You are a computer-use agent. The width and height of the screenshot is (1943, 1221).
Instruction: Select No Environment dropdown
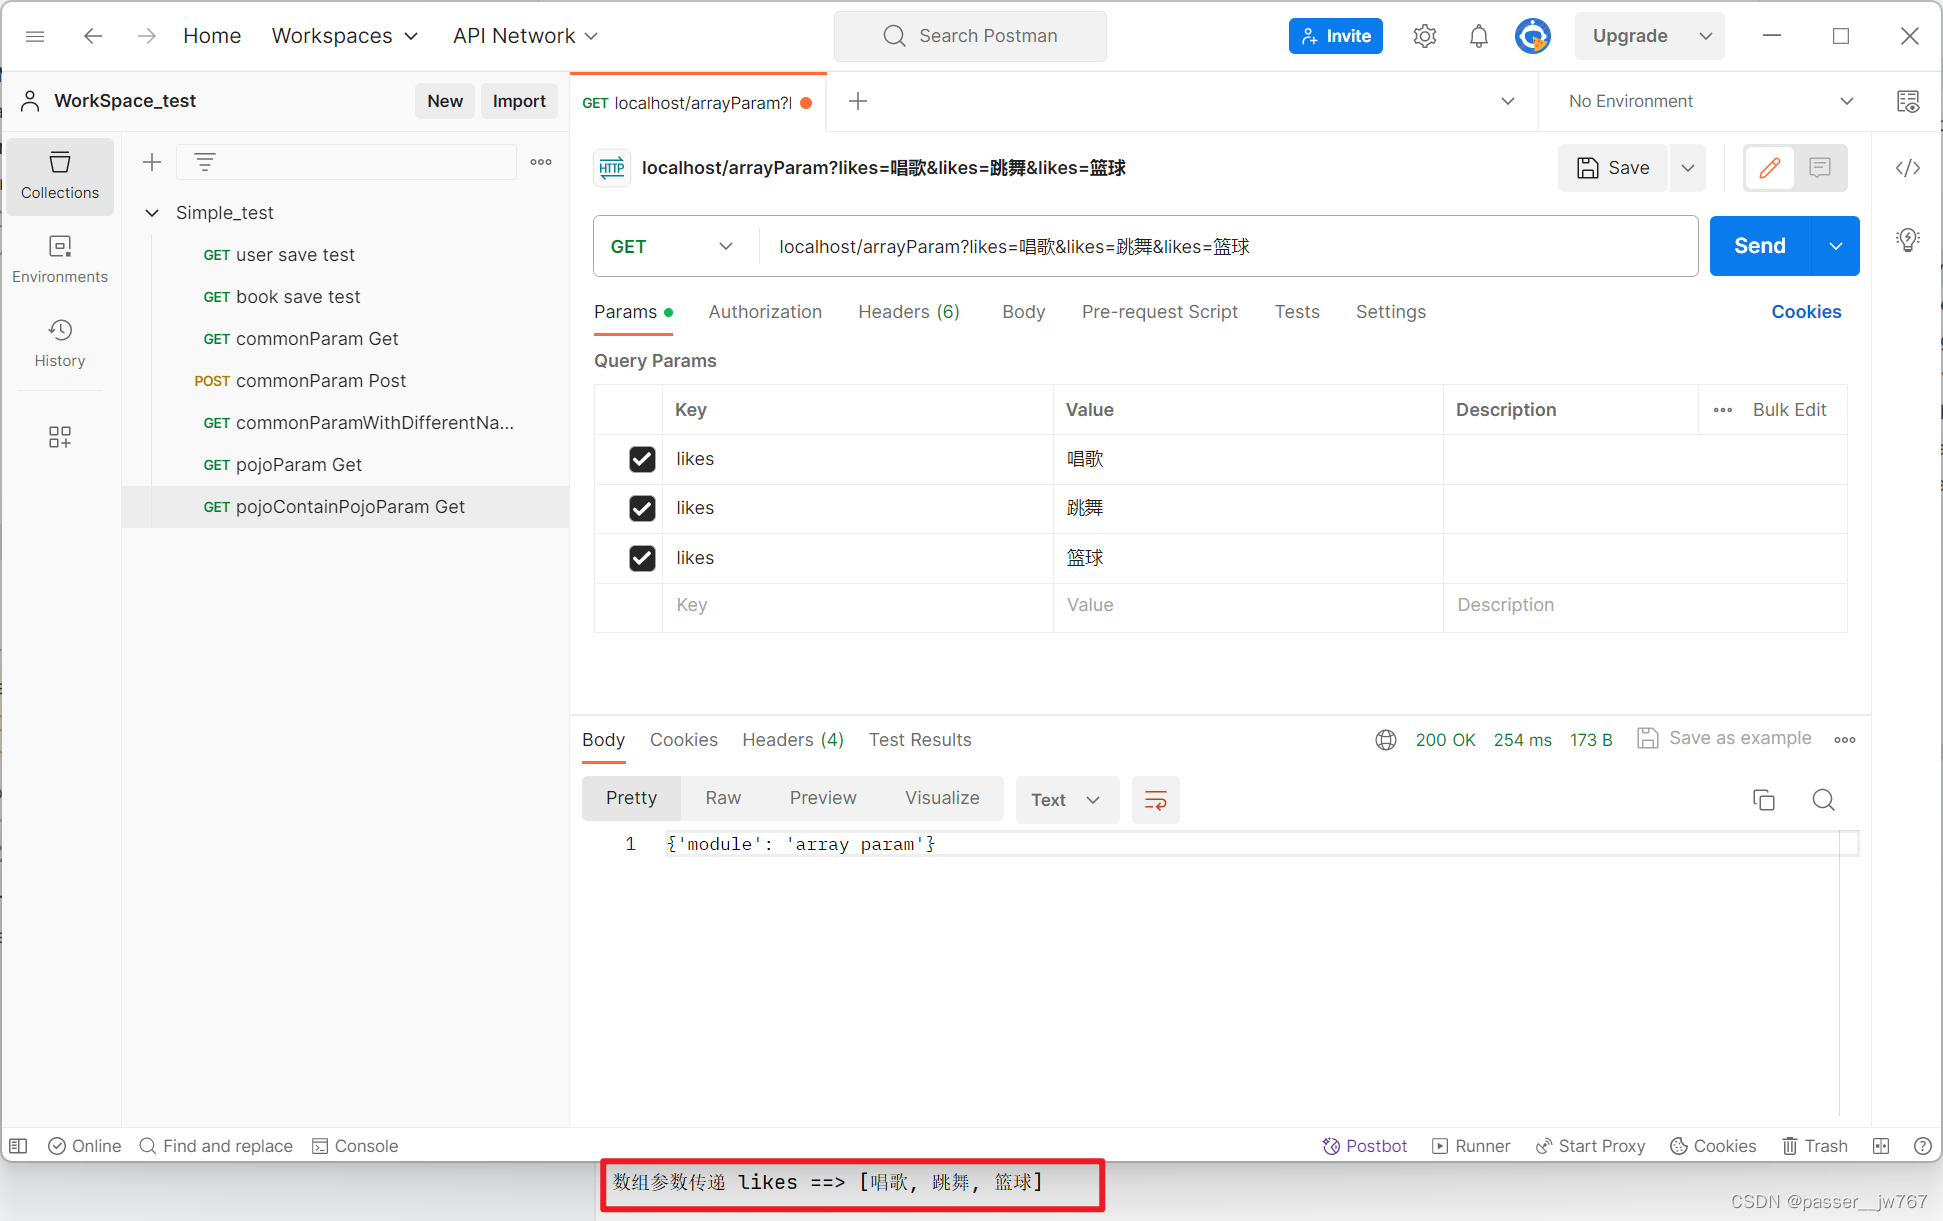[1710, 101]
